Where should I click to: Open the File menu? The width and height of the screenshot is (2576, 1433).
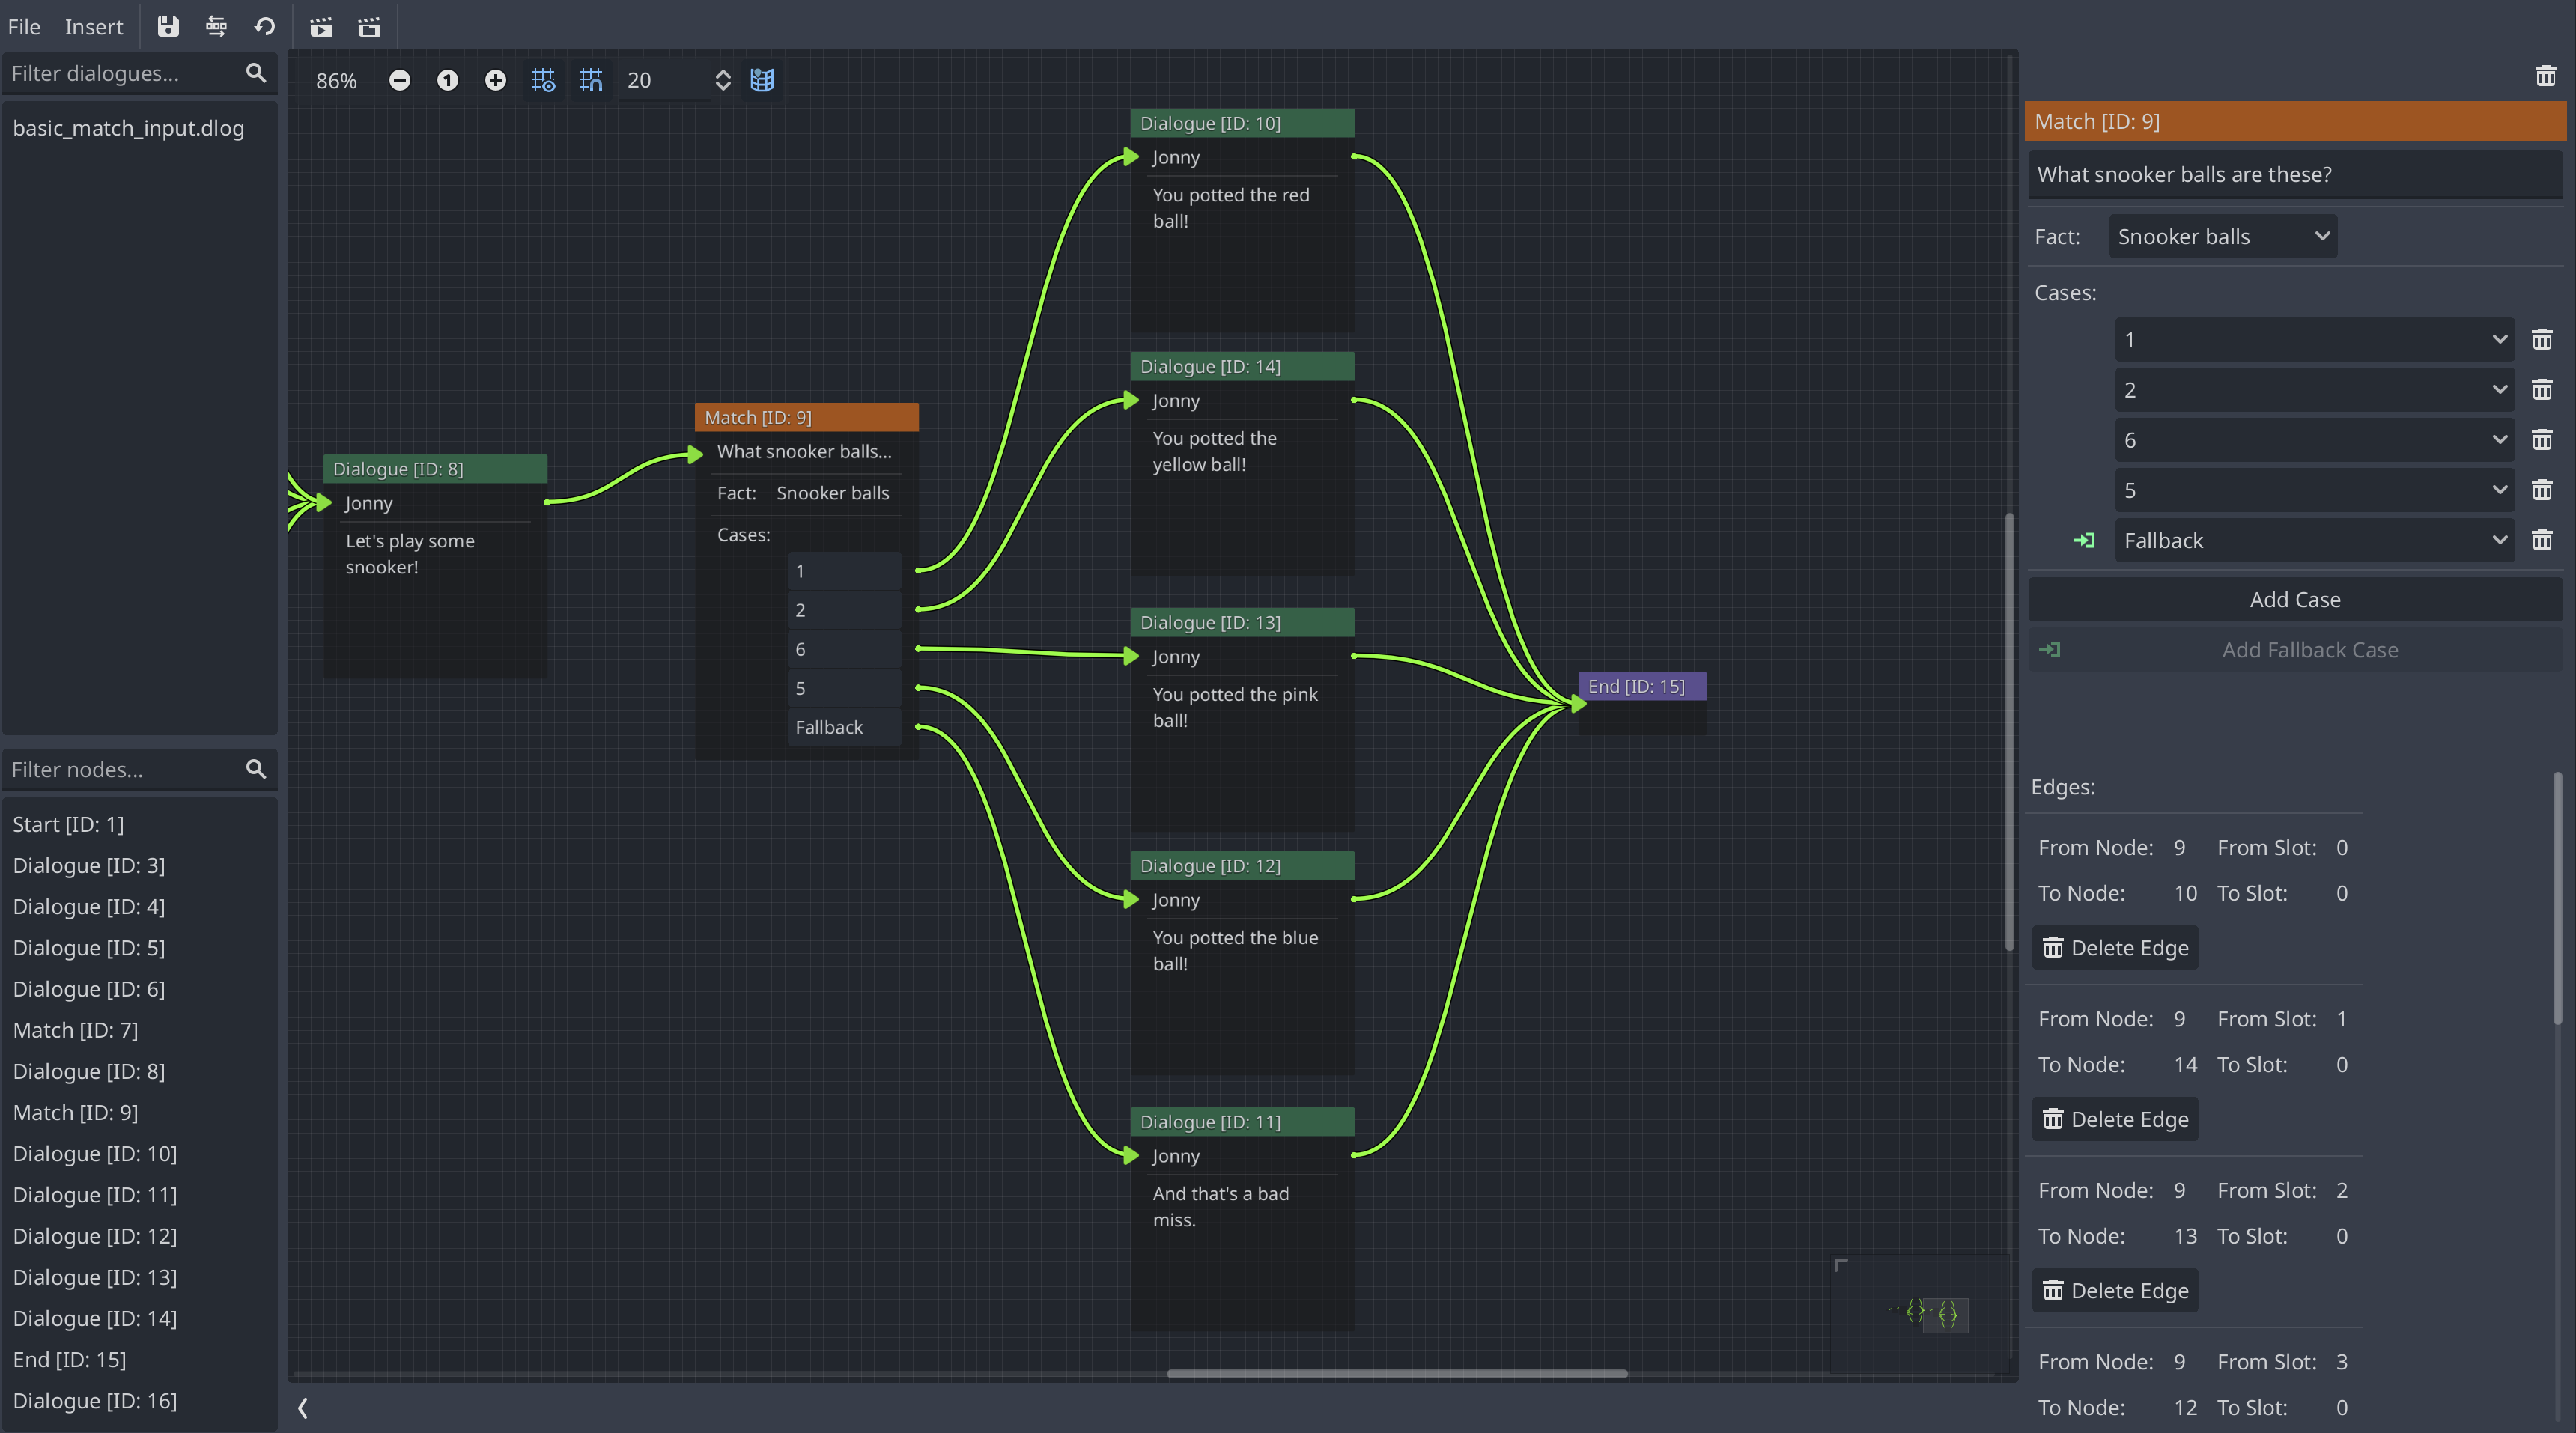click(23, 27)
